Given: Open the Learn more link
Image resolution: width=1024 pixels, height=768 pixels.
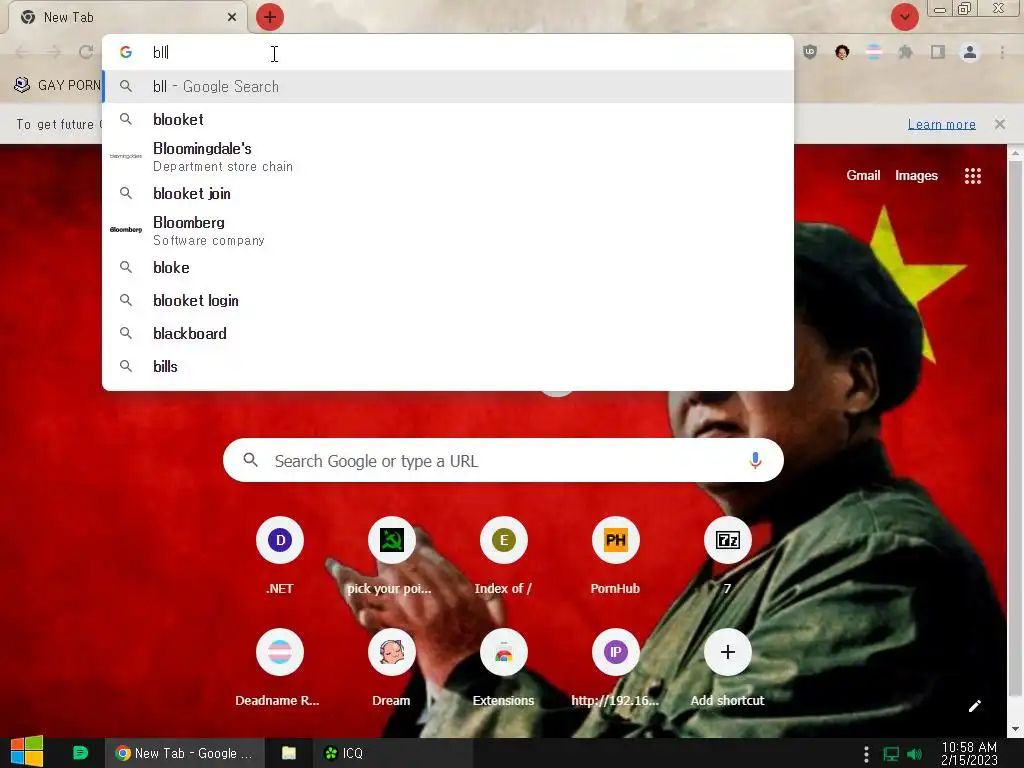Looking at the screenshot, I should 941,124.
